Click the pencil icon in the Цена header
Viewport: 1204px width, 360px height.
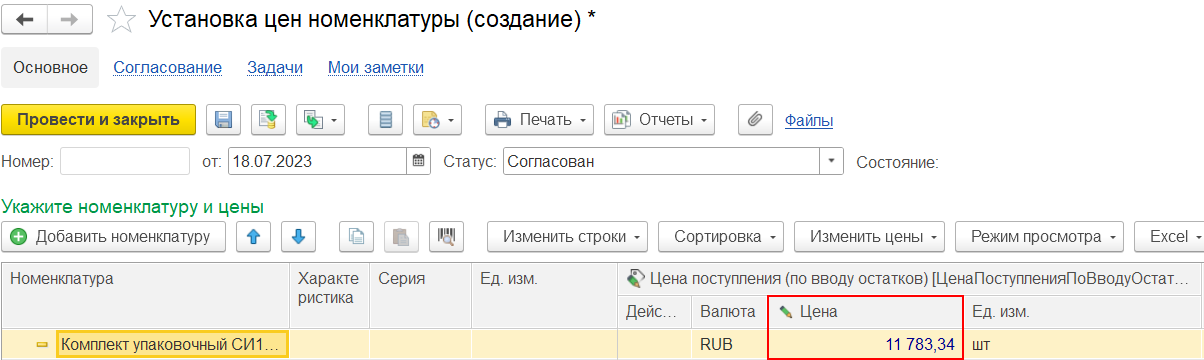pyautogui.click(x=785, y=313)
